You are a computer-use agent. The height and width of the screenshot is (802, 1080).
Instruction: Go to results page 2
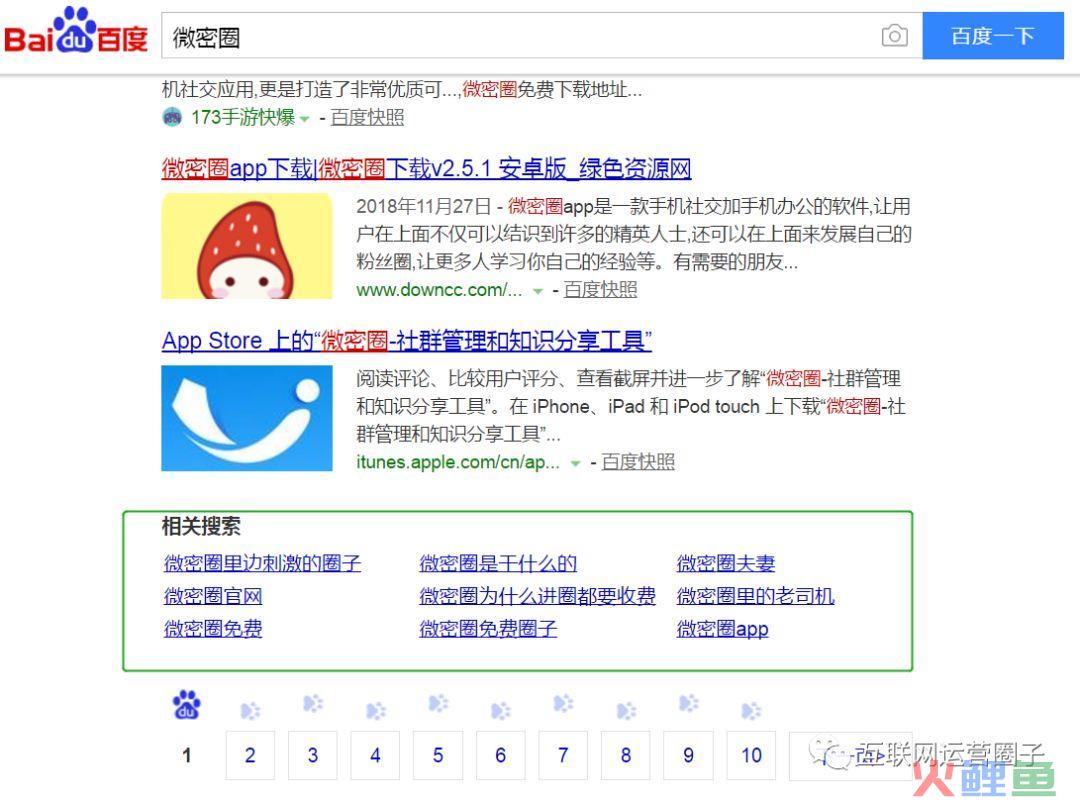[x=250, y=755]
